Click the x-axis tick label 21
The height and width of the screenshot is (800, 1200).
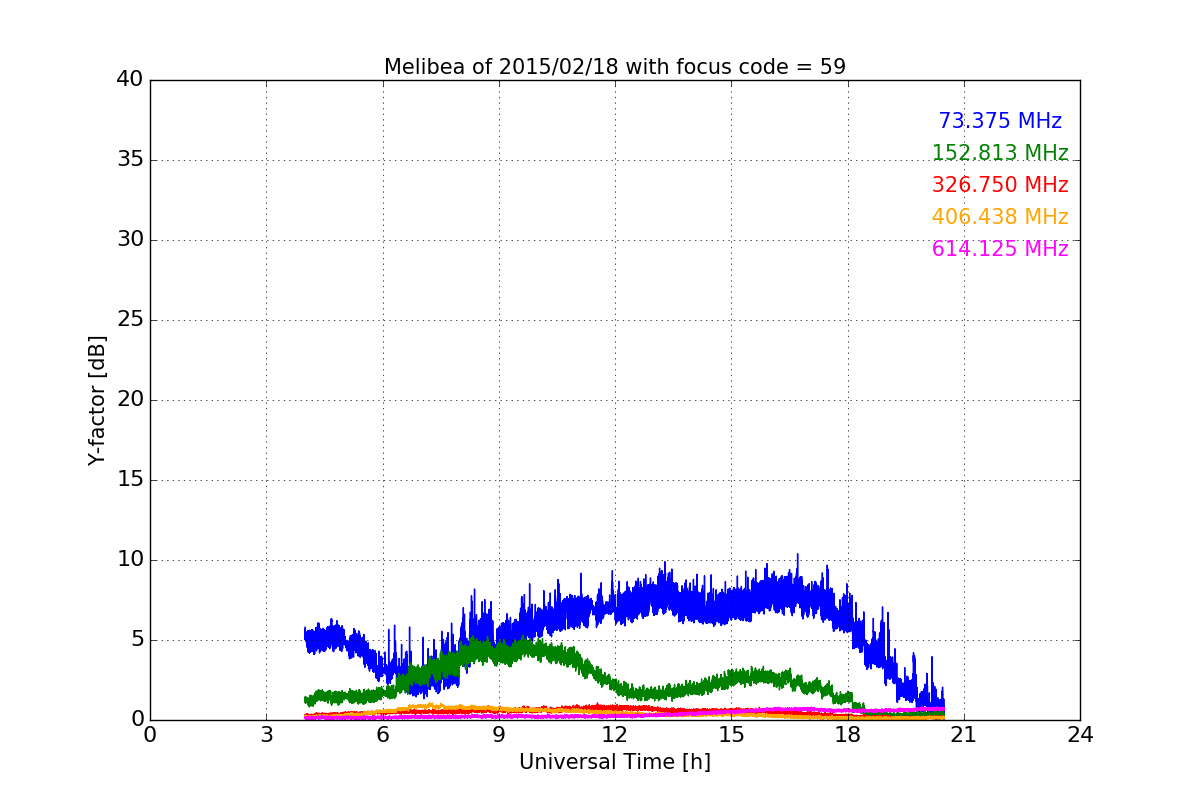pyautogui.click(x=964, y=735)
